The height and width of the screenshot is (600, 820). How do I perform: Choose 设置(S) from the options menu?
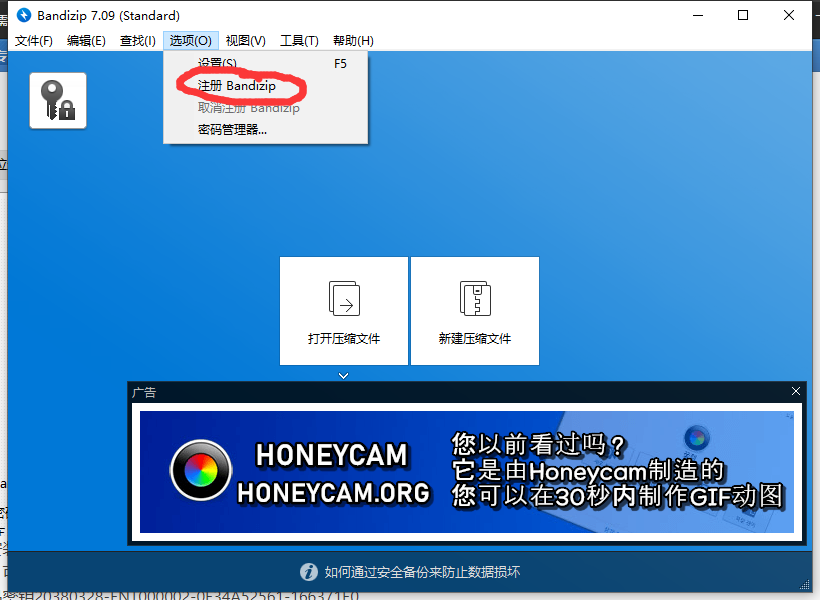click(x=266, y=63)
